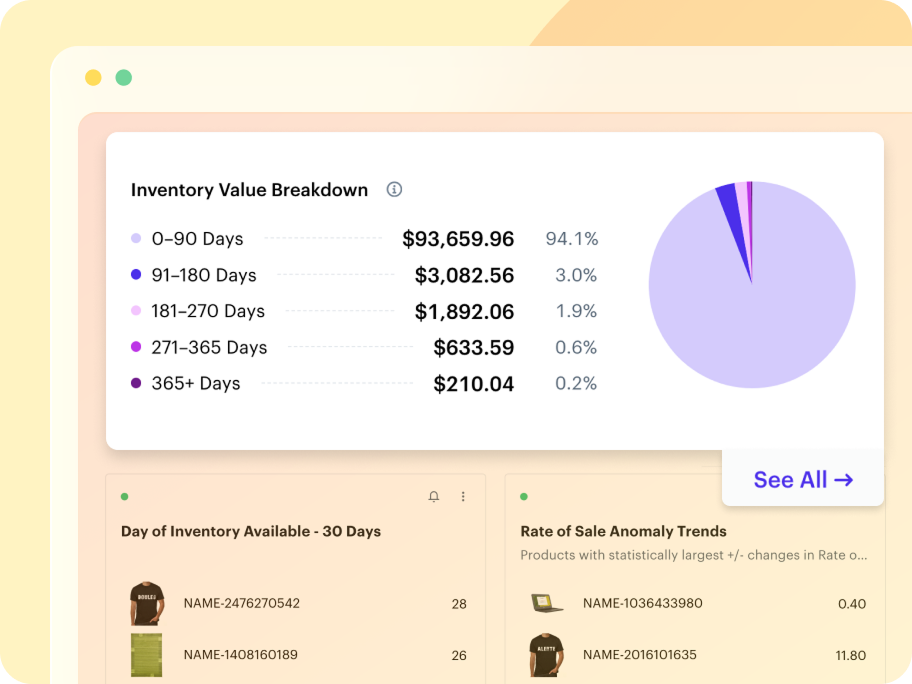Image resolution: width=912 pixels, height=684 pixels.
Task: Click the 271–365 Days legend dot
Action: pos(136,347)
